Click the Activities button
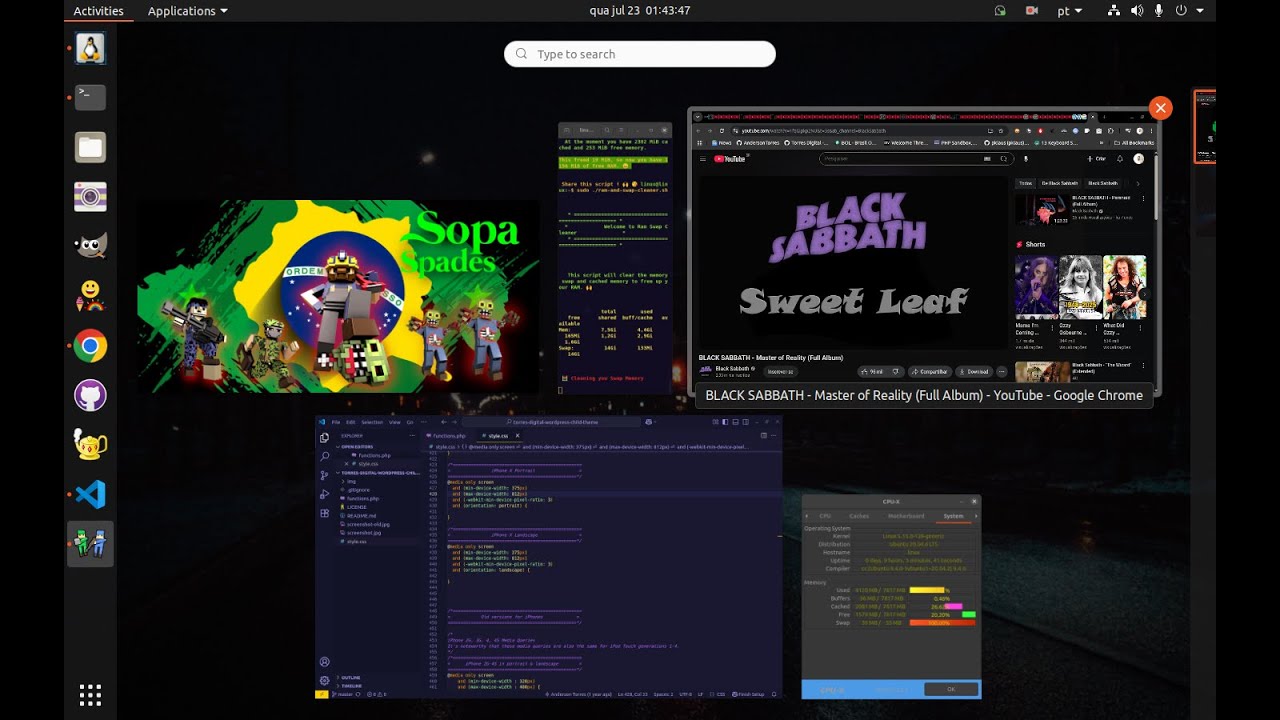 tap(98, 11)
